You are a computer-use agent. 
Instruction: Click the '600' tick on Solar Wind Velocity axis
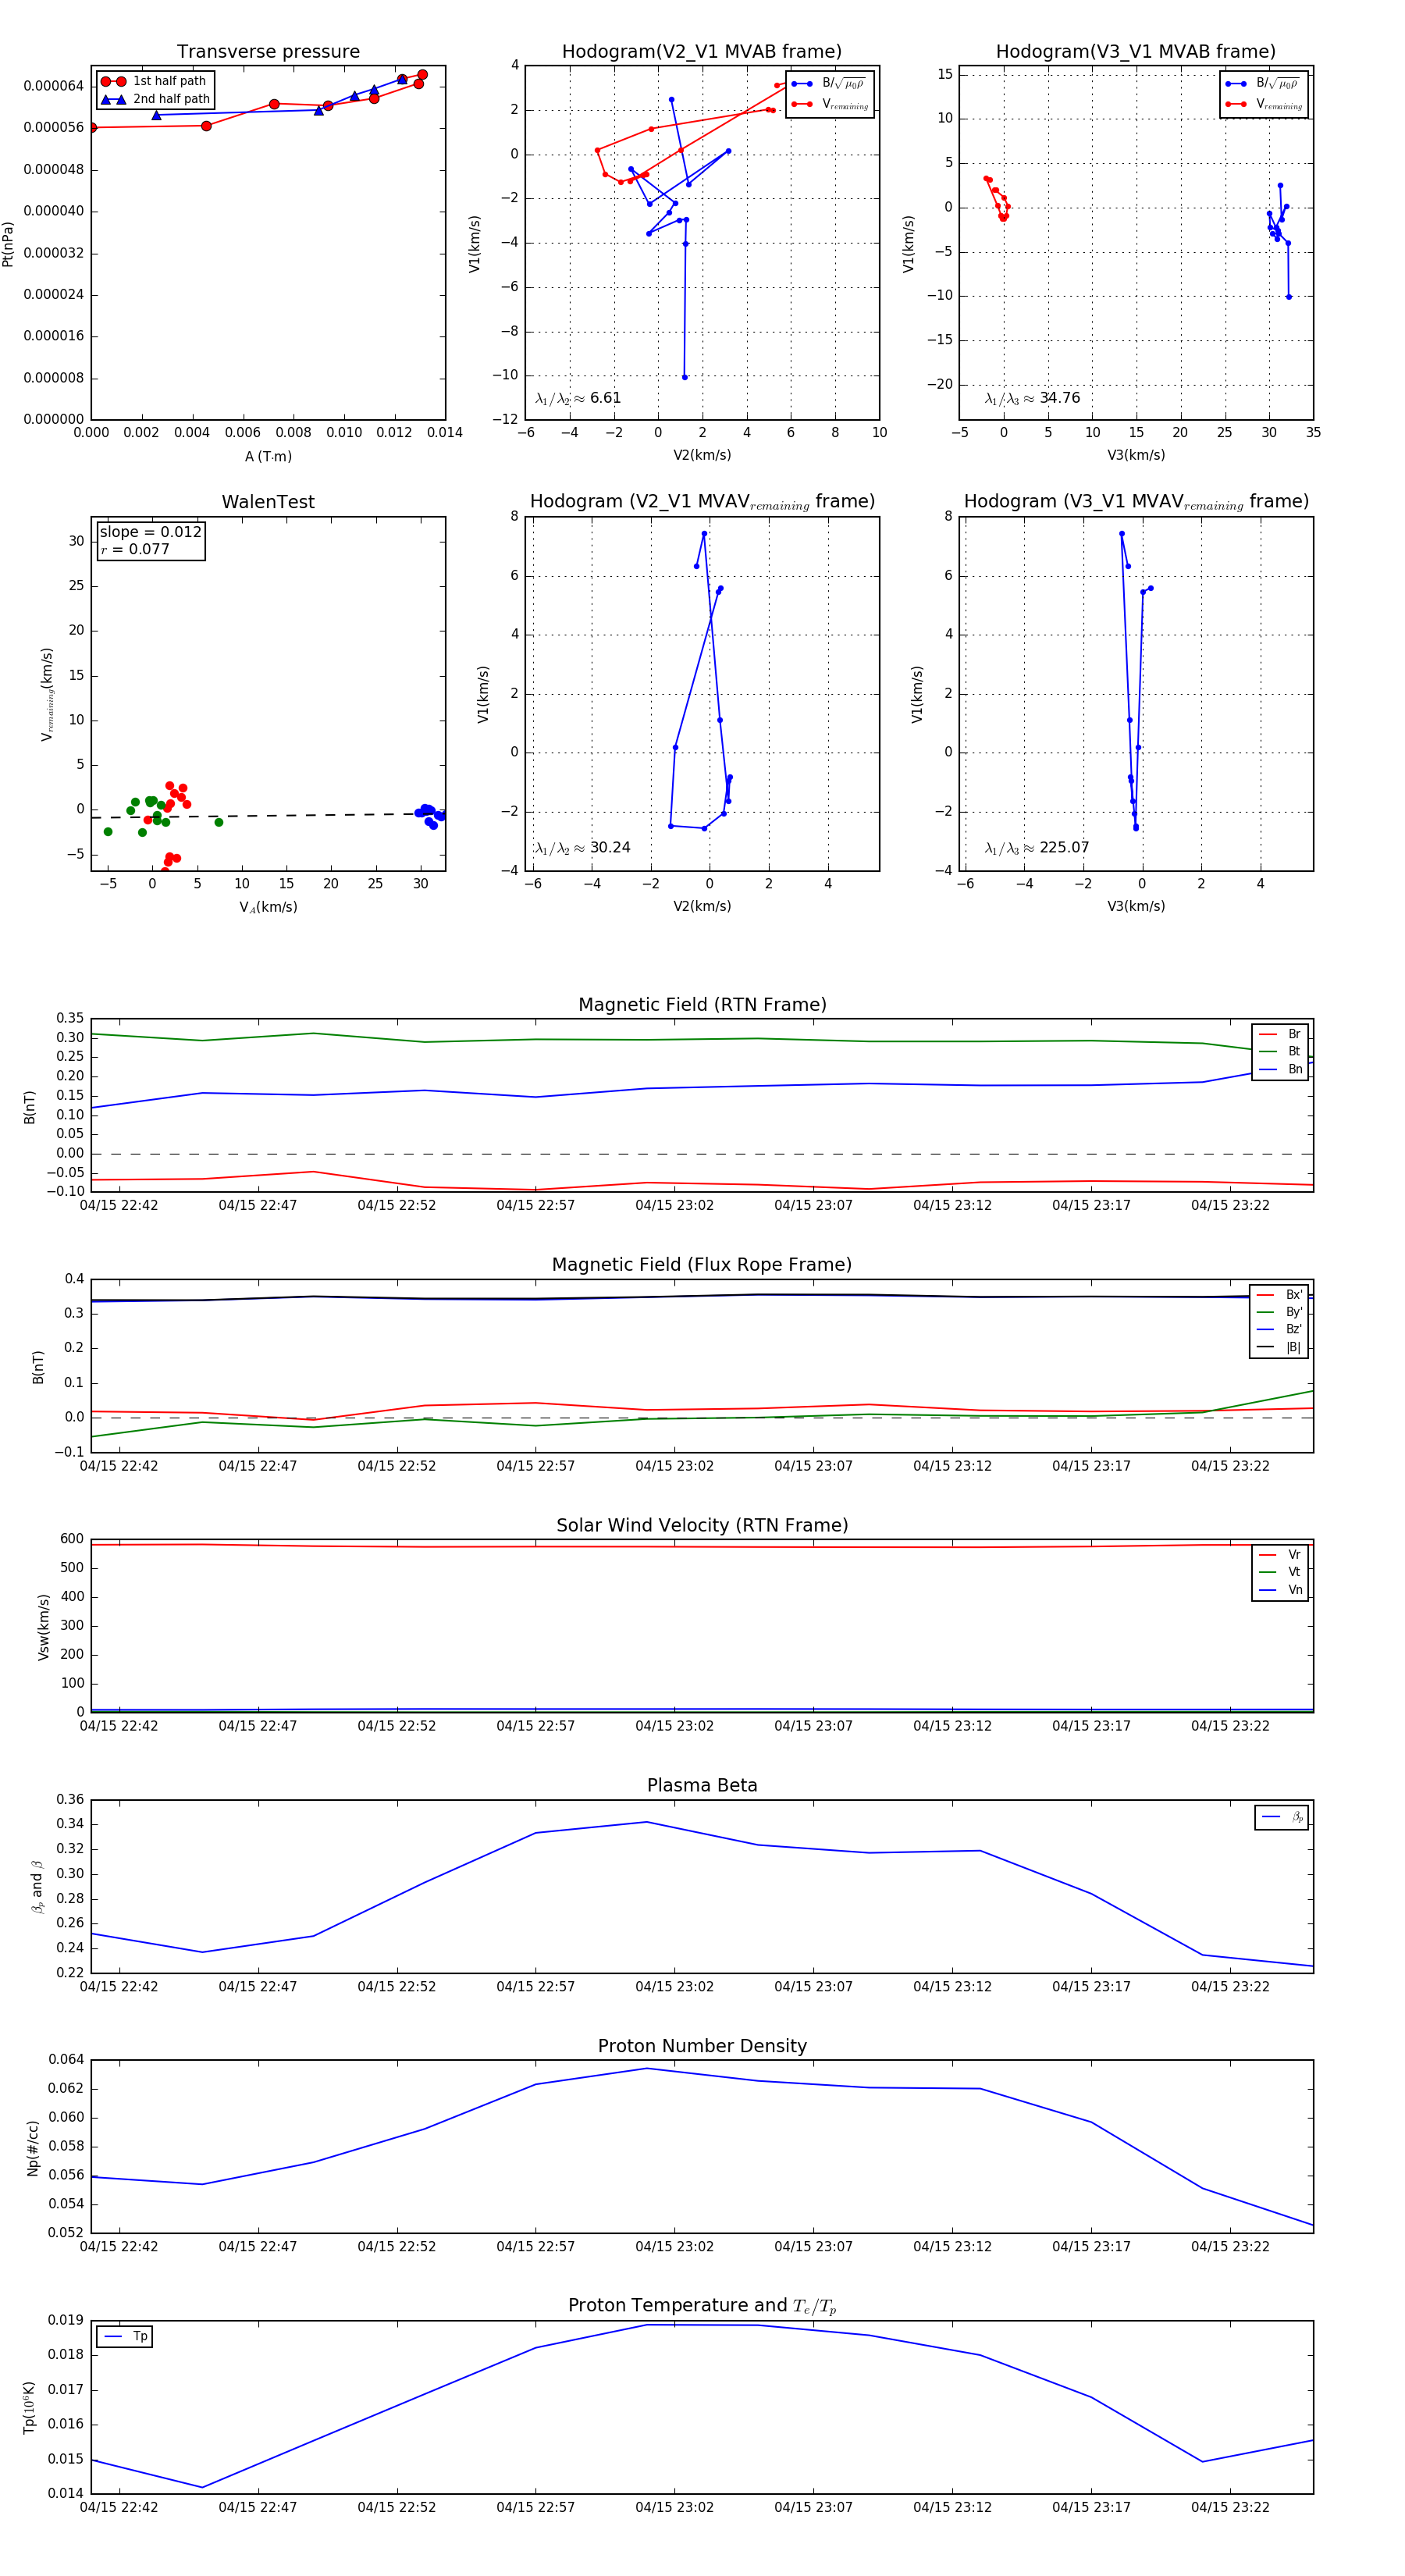click(73, 1539)
